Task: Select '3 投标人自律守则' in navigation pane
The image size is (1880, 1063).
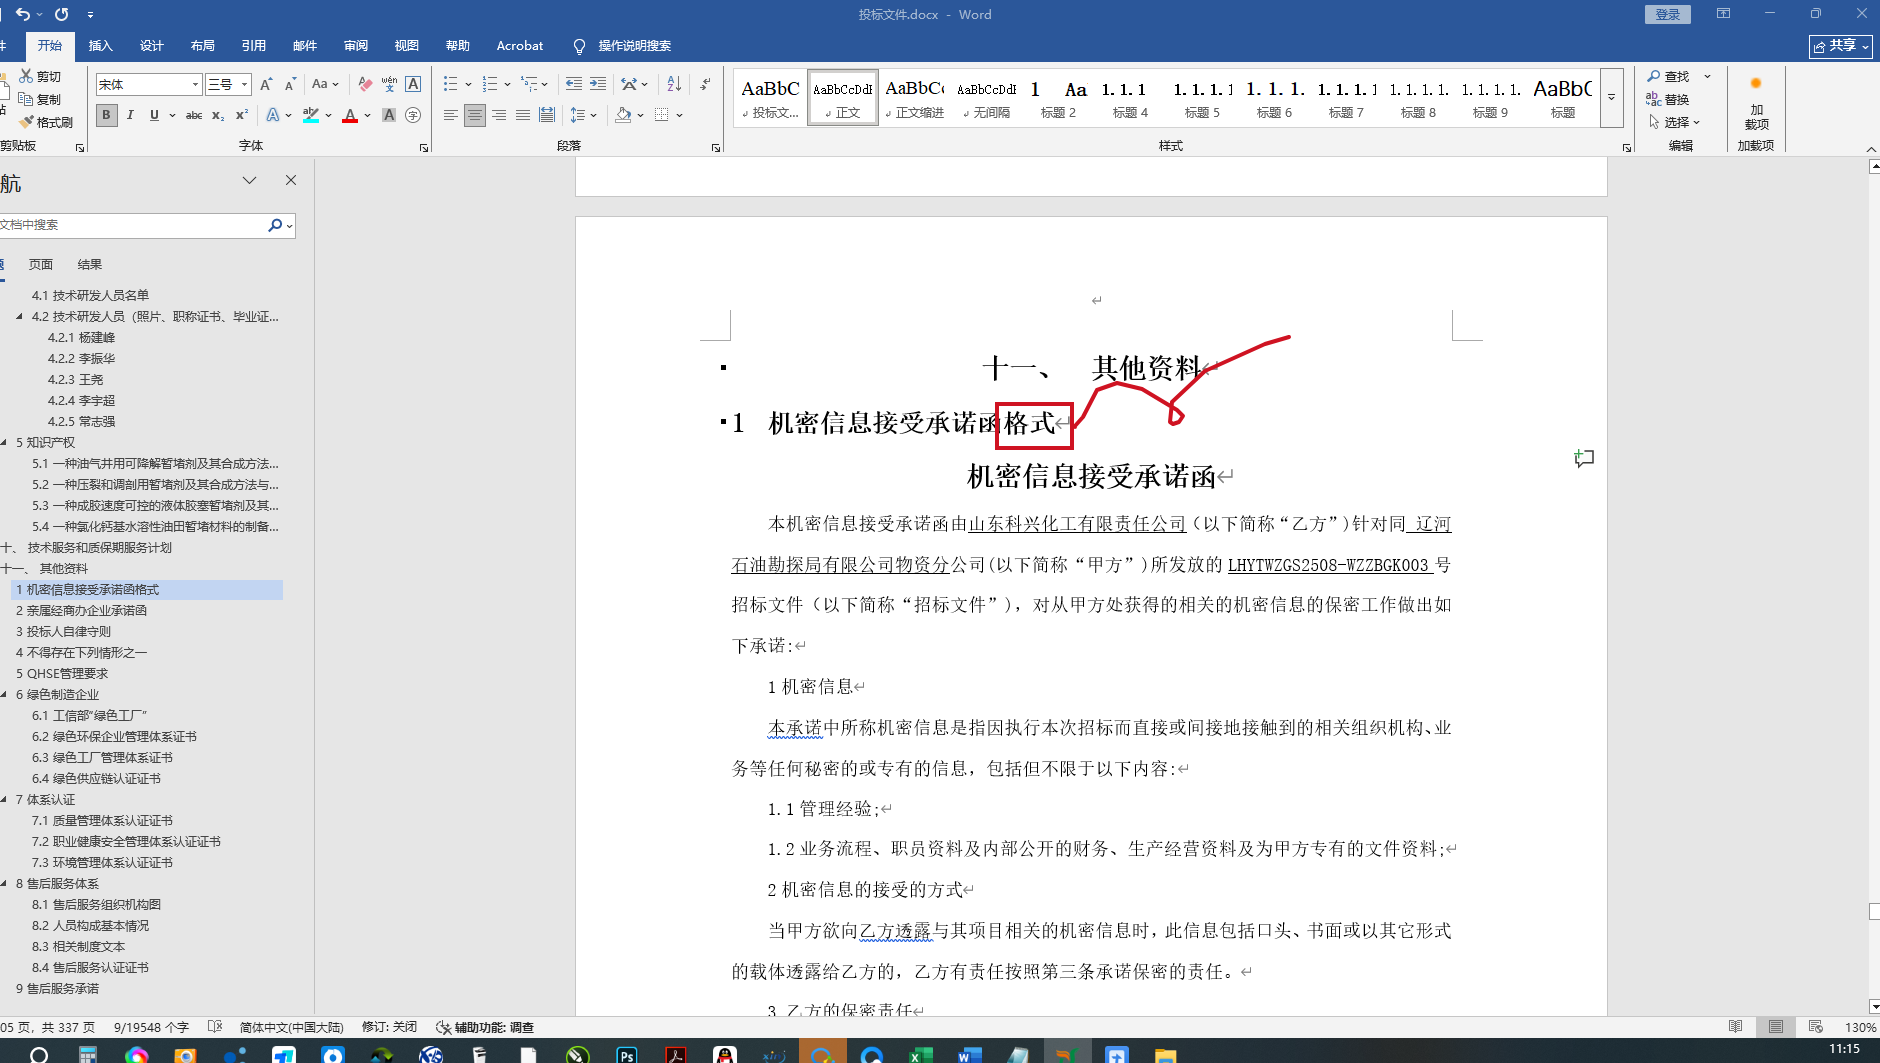Action: [64, 631]
